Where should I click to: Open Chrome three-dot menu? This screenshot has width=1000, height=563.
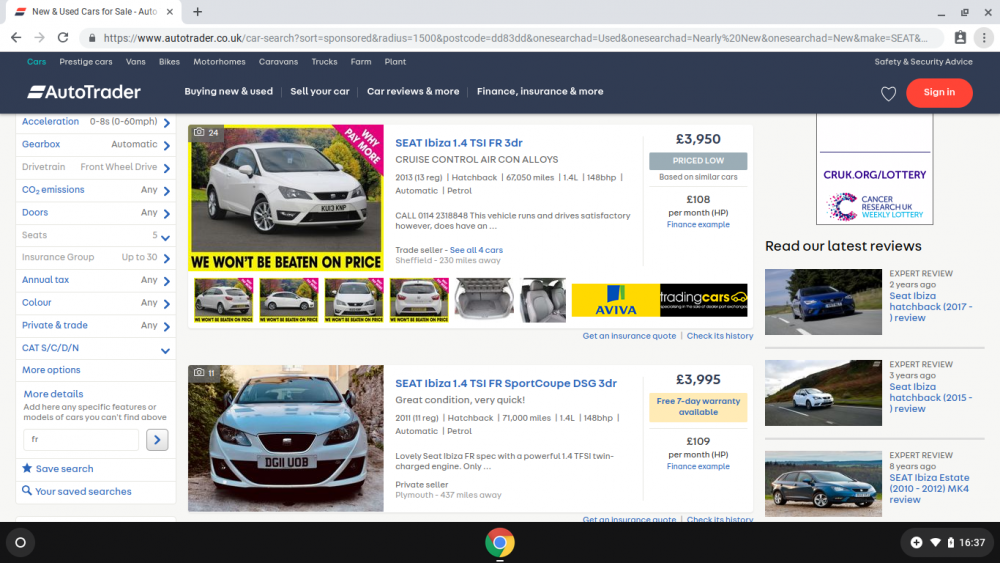(984, 38)
